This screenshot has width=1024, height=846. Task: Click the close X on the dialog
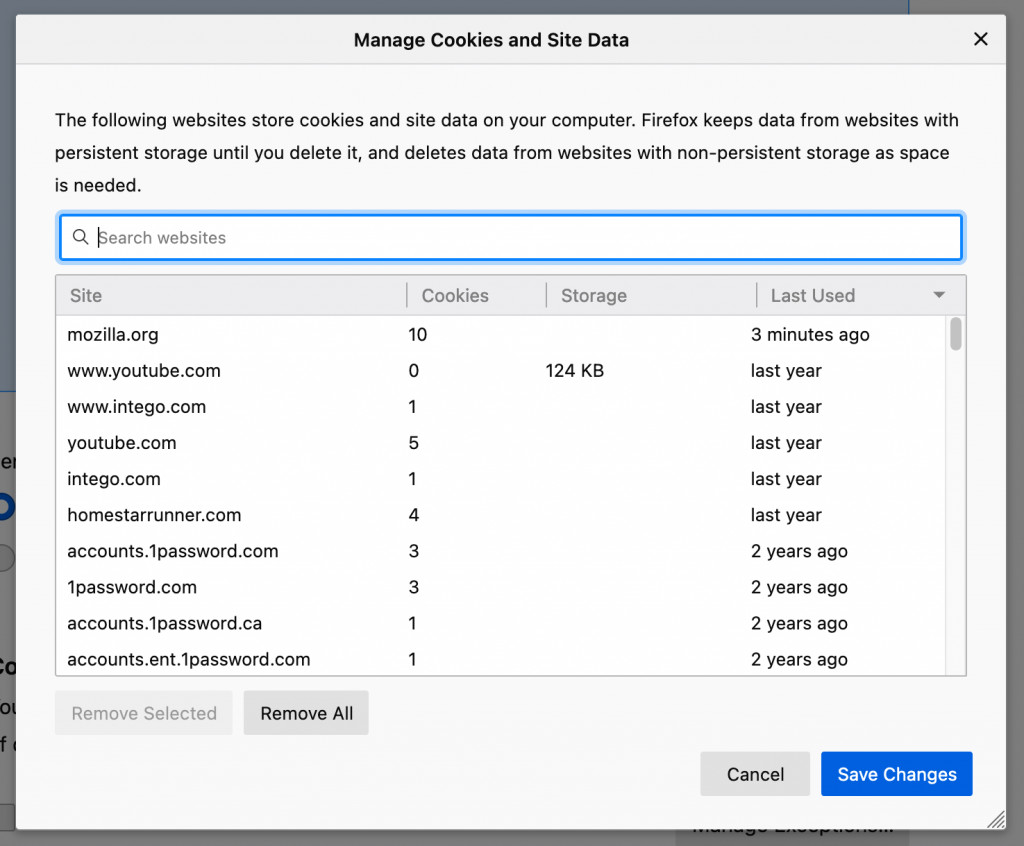point(981,39)
